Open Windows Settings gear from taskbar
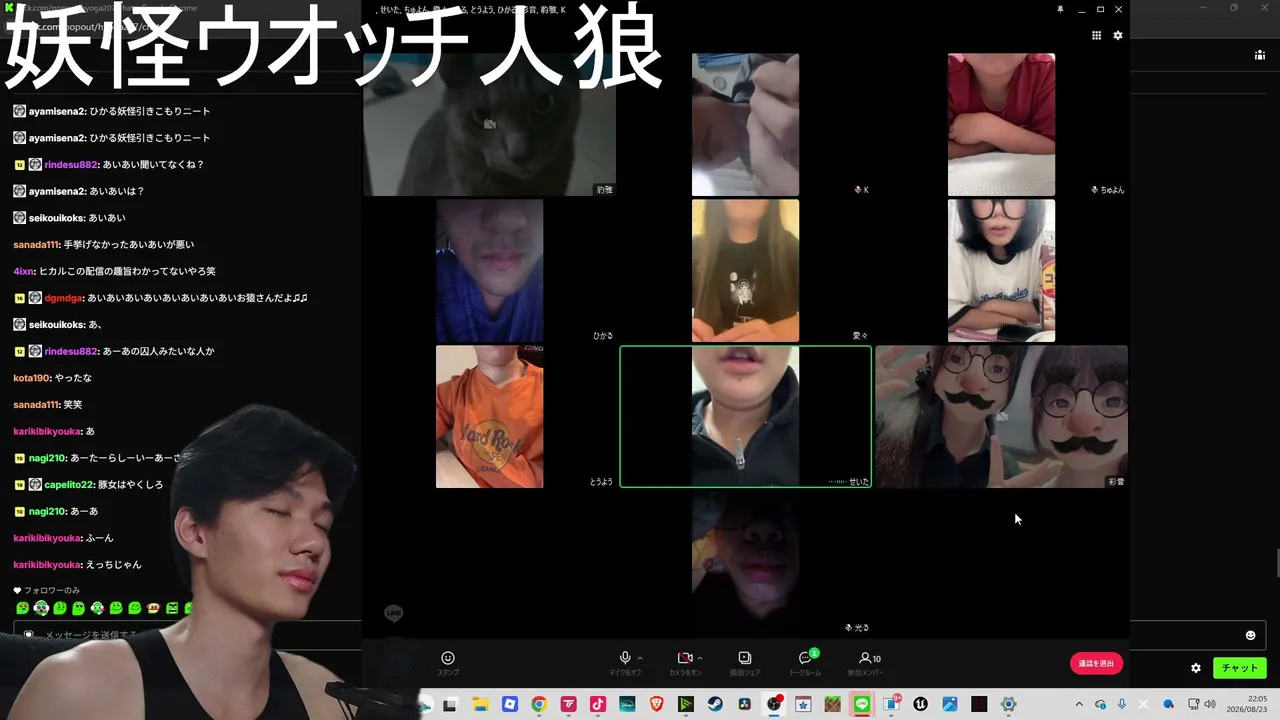The image size is (1280, 720). click(x=1009, y=704)
